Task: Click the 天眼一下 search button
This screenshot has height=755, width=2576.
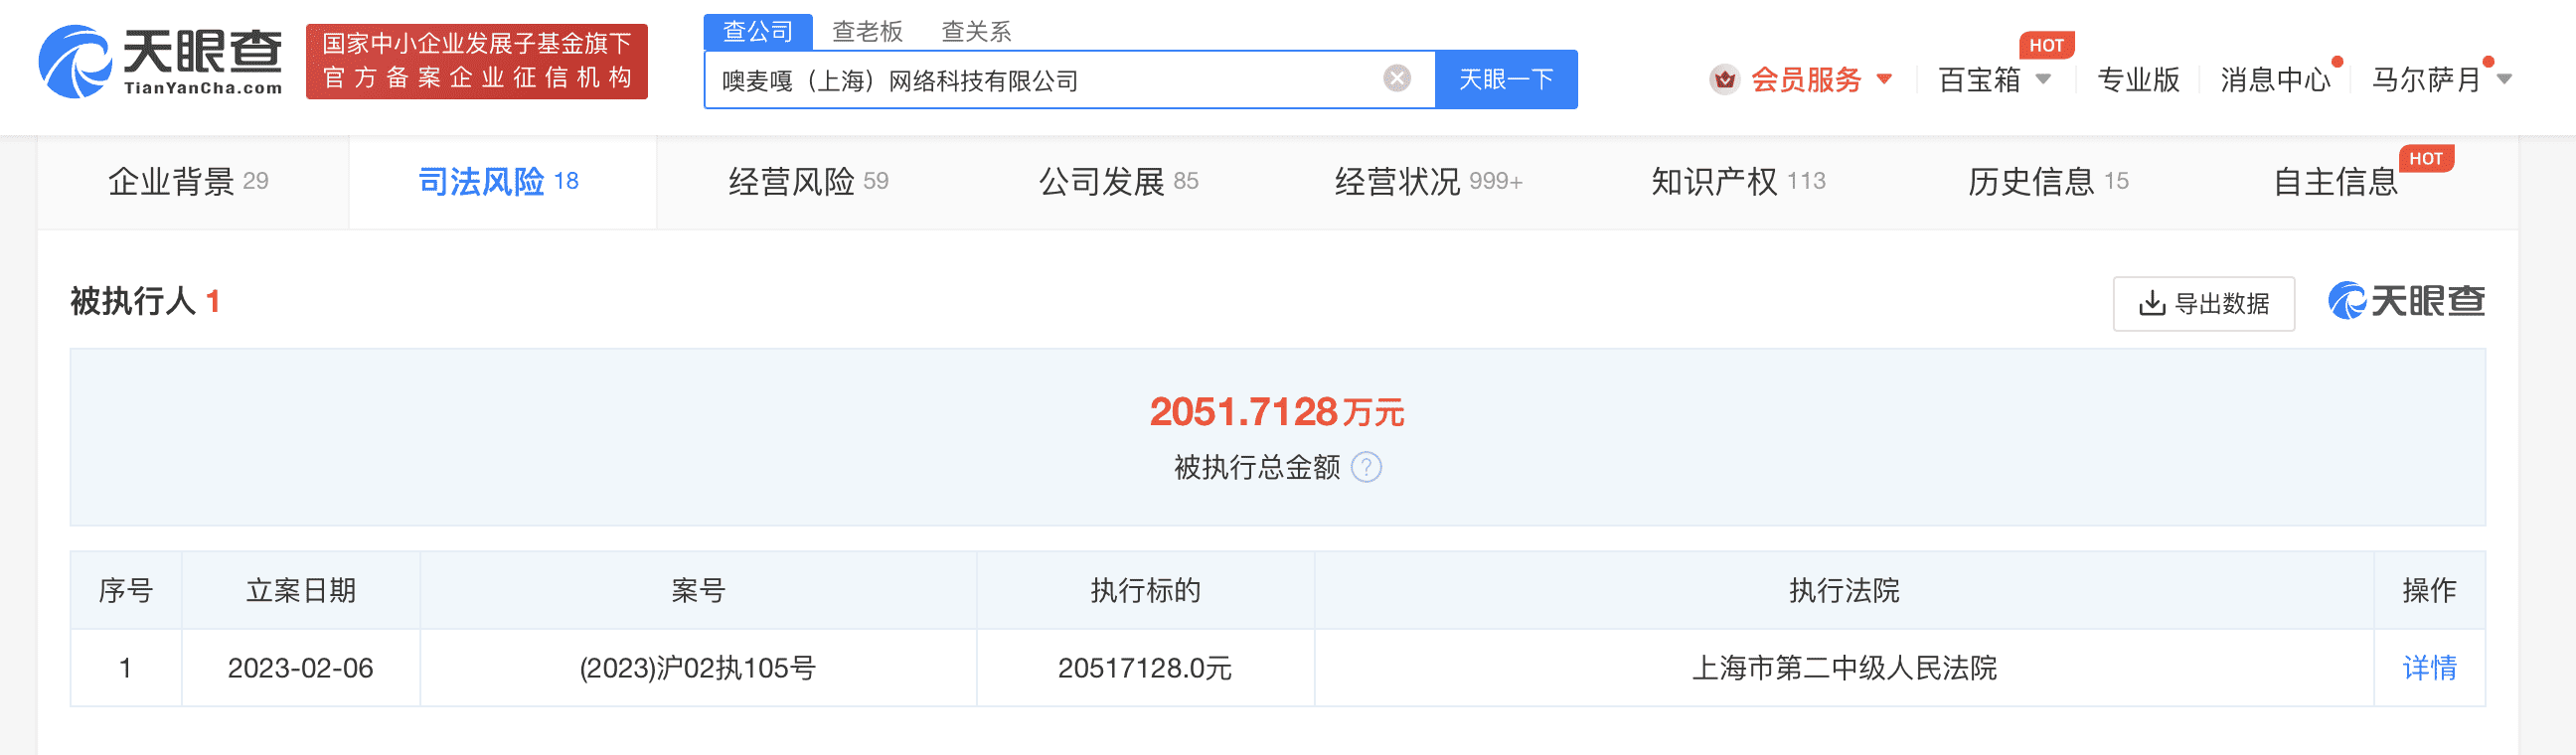Action: [x=1505, y=79]
